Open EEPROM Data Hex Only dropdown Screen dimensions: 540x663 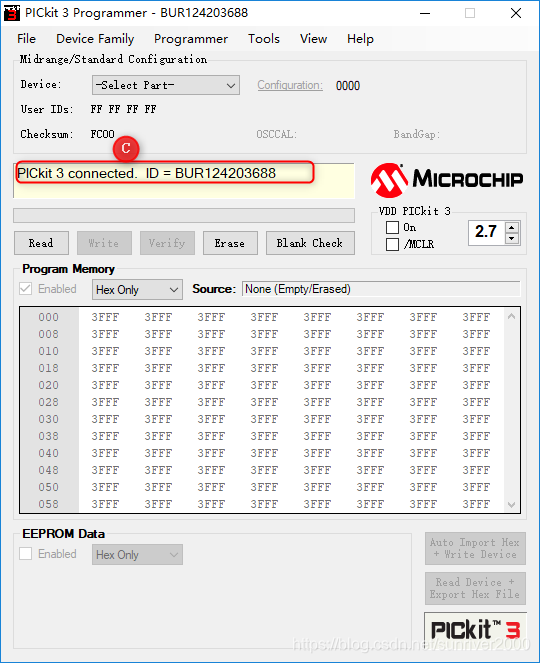(137, 555)
